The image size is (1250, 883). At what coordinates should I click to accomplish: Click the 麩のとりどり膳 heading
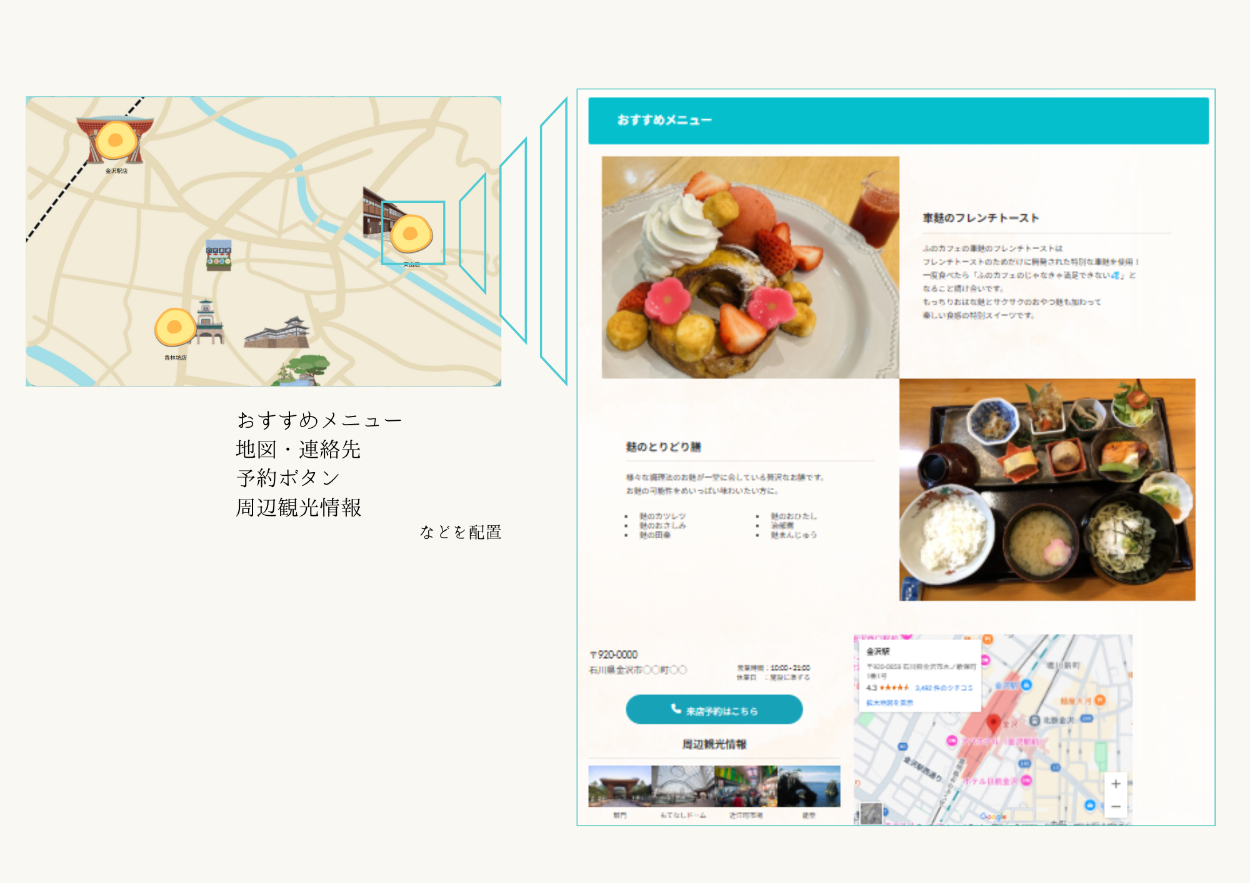(x=664, y=446)
